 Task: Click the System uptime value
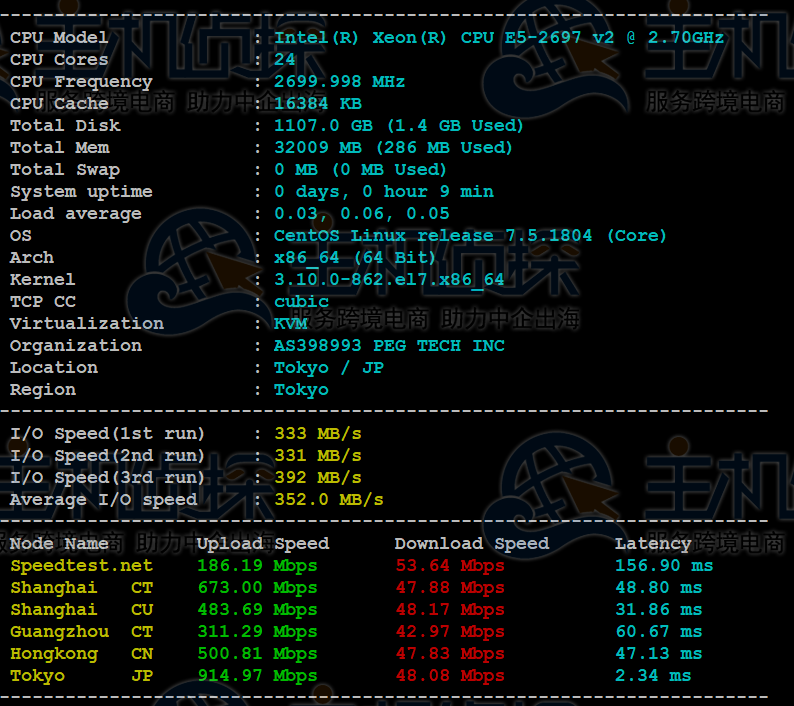pos(383,192)
